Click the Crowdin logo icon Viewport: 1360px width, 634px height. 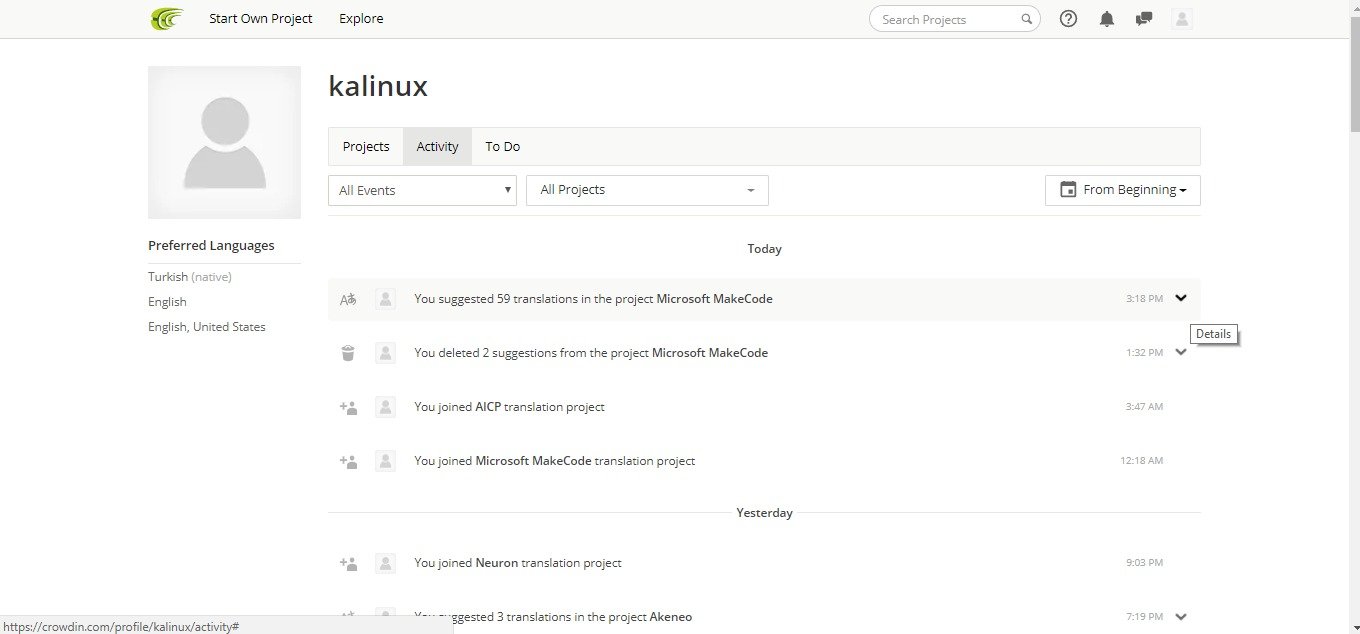coord(167,19)
